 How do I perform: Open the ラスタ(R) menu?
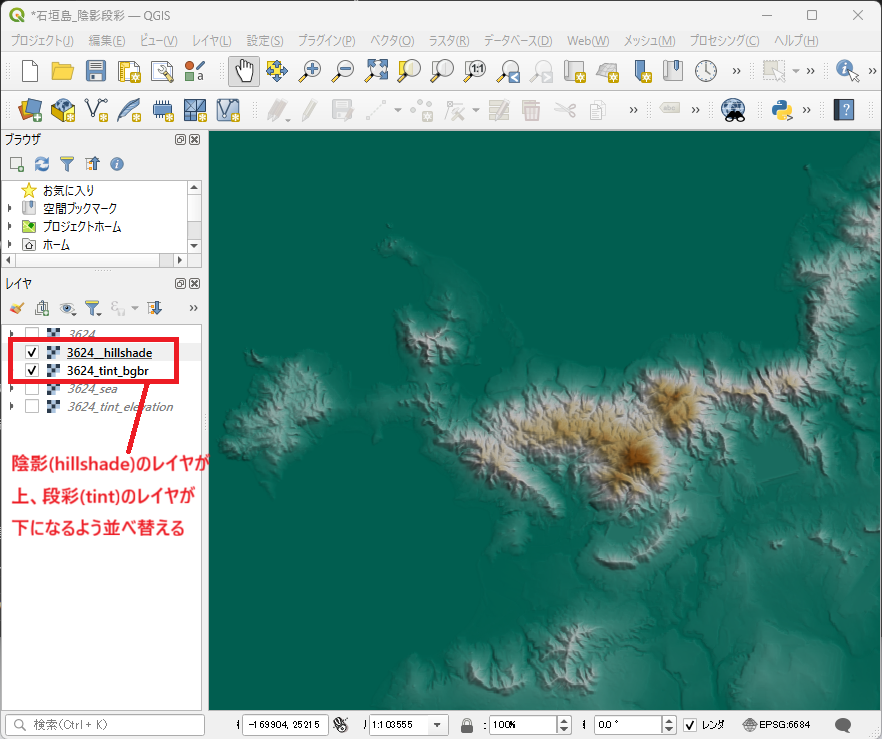(448, 41)
